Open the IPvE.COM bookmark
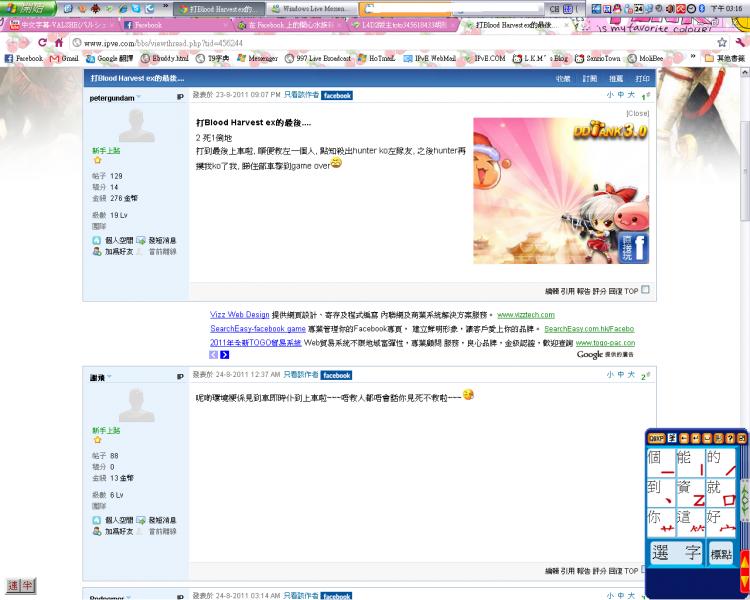The height and width of the screenshot is (600, 750). [485, 58]
